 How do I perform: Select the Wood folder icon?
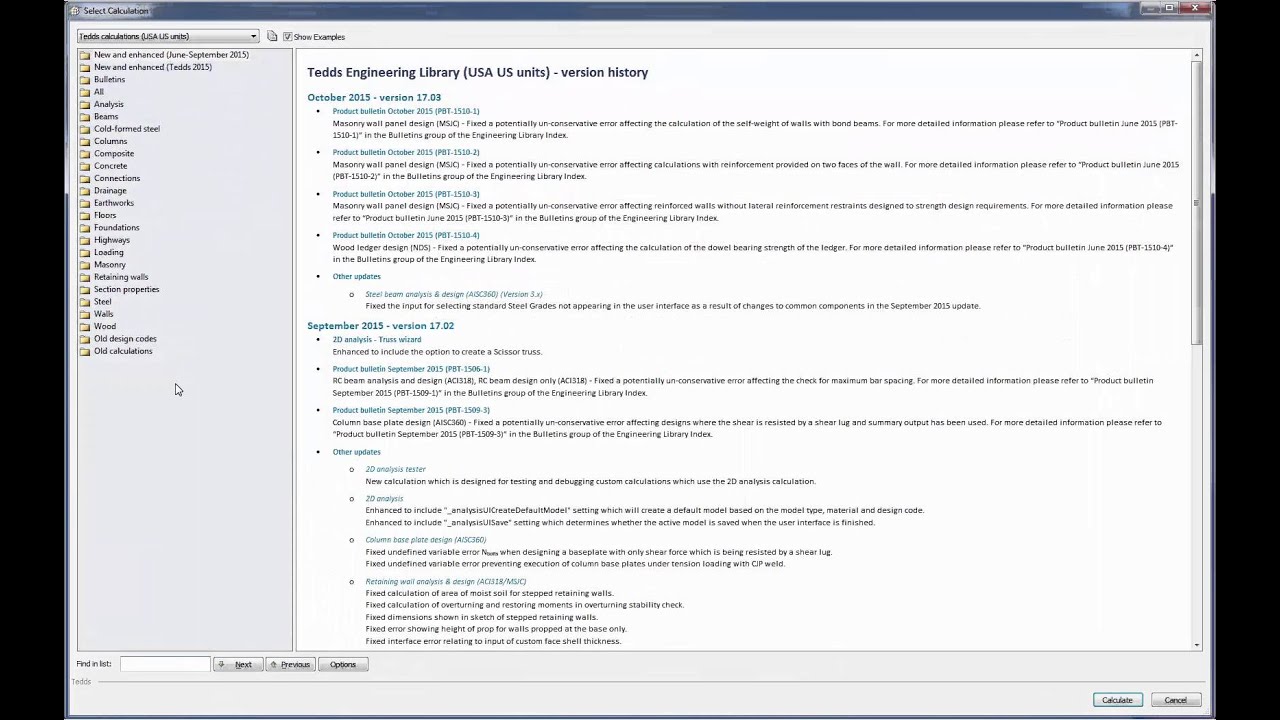tap(85, 326)
